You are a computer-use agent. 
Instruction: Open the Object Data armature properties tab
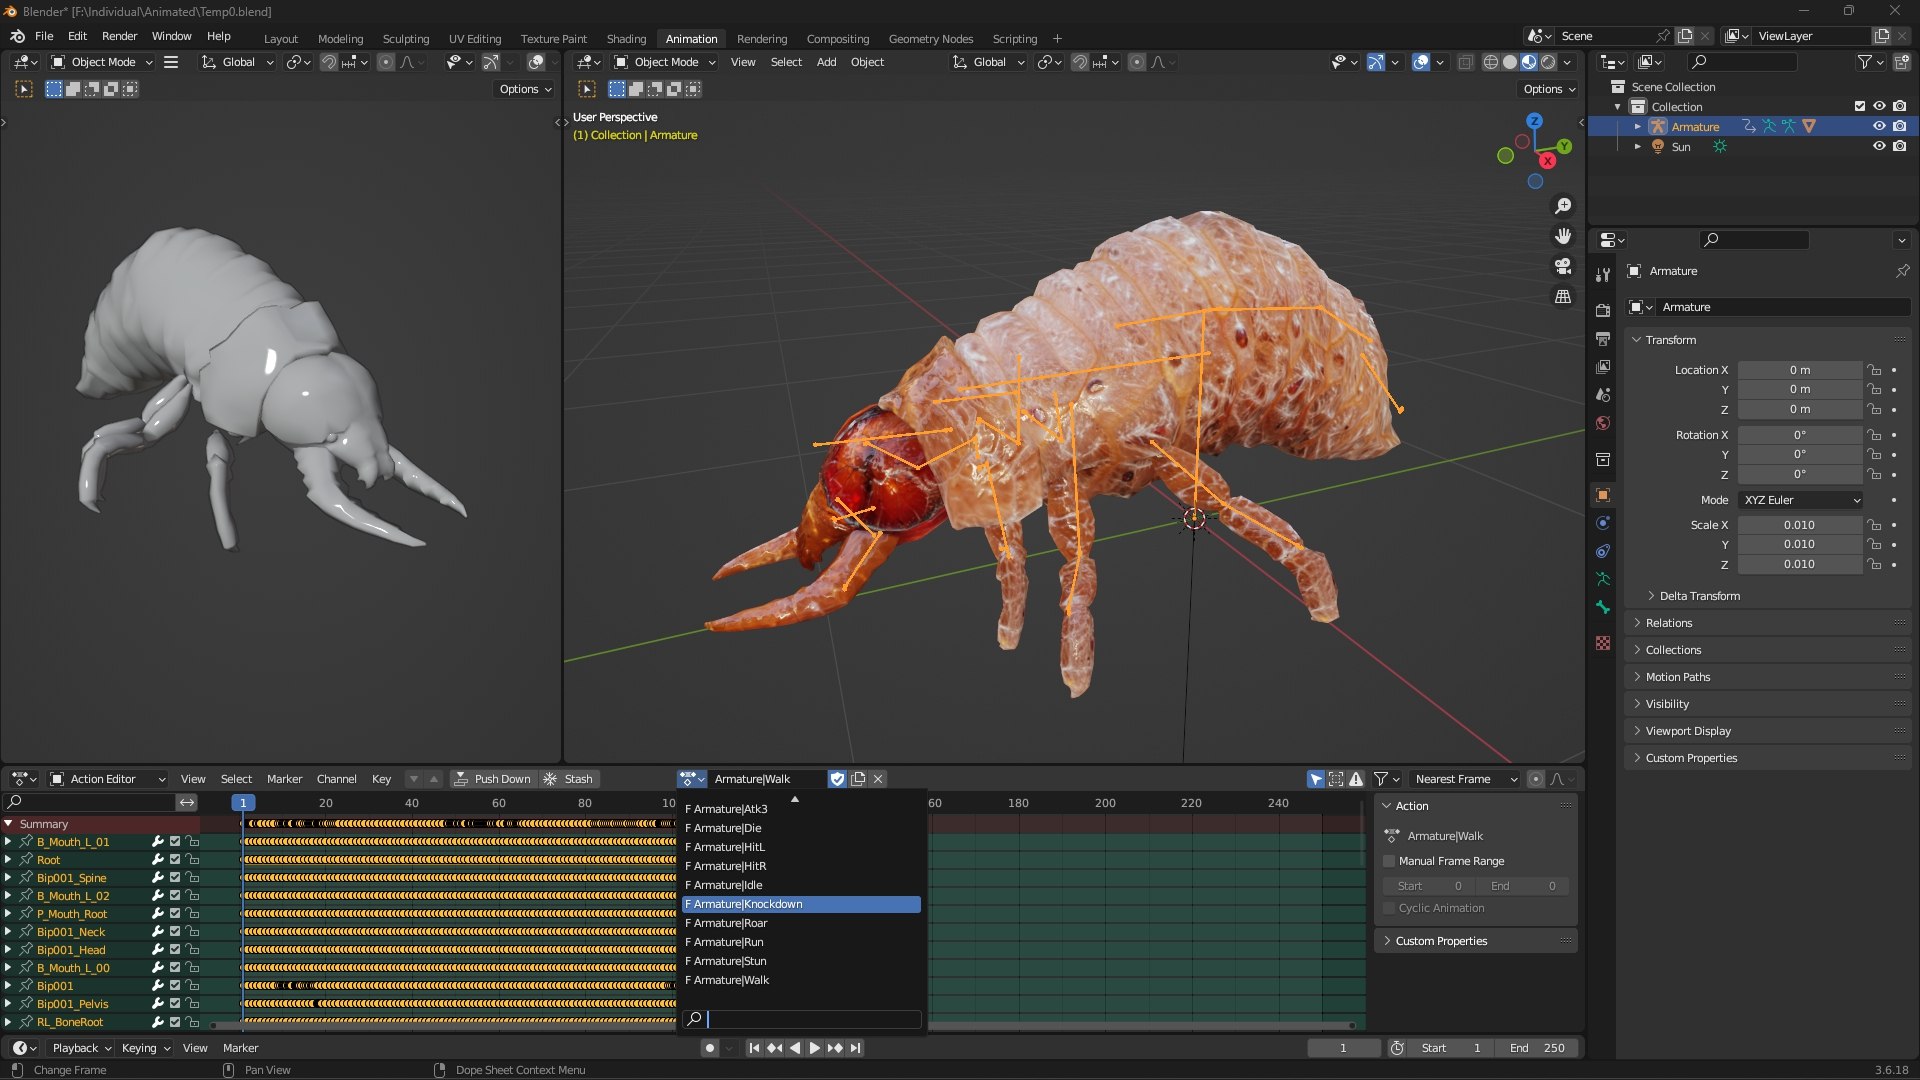(x=1603, y=579)
